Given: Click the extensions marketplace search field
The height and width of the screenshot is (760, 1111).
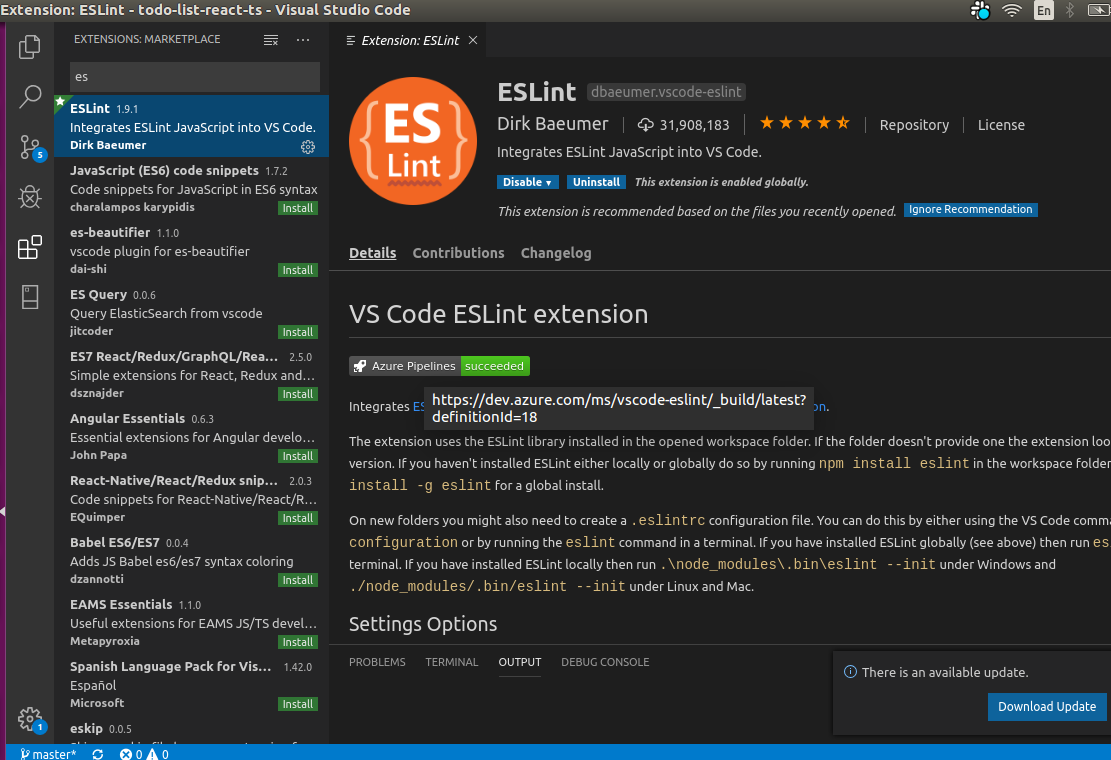Looking at the screenshot, I should [194, 76].
